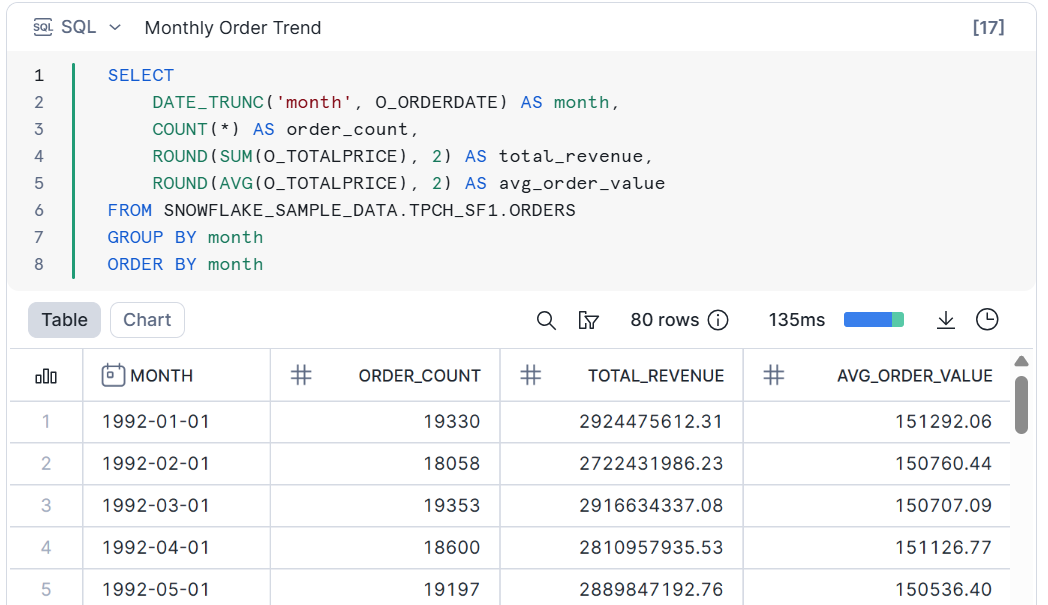Click the scrollbar up arrow in results

[1021, 362]
